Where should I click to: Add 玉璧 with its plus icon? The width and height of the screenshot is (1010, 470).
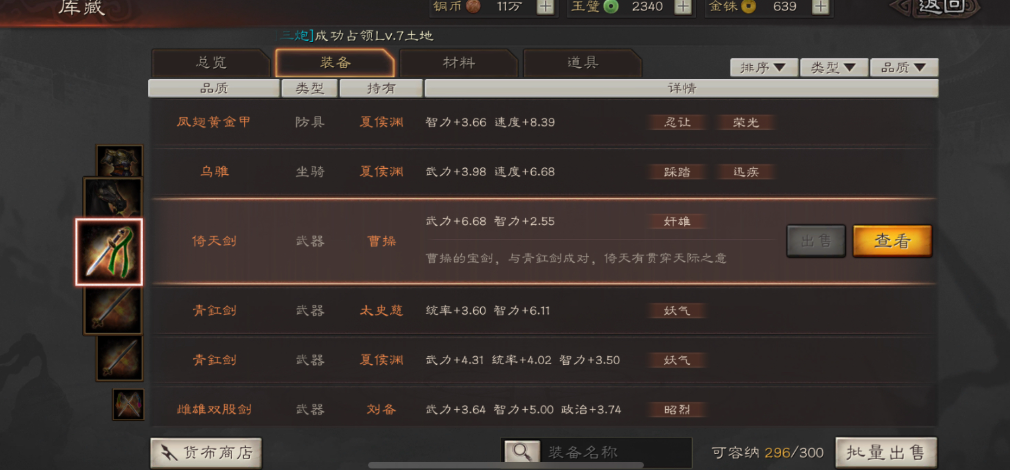click(683, 7)
